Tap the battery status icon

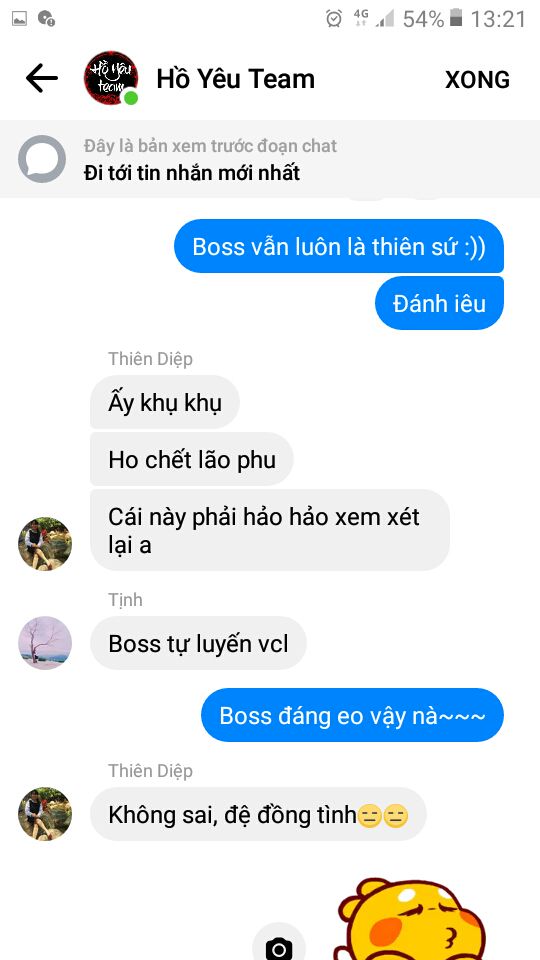456,18
